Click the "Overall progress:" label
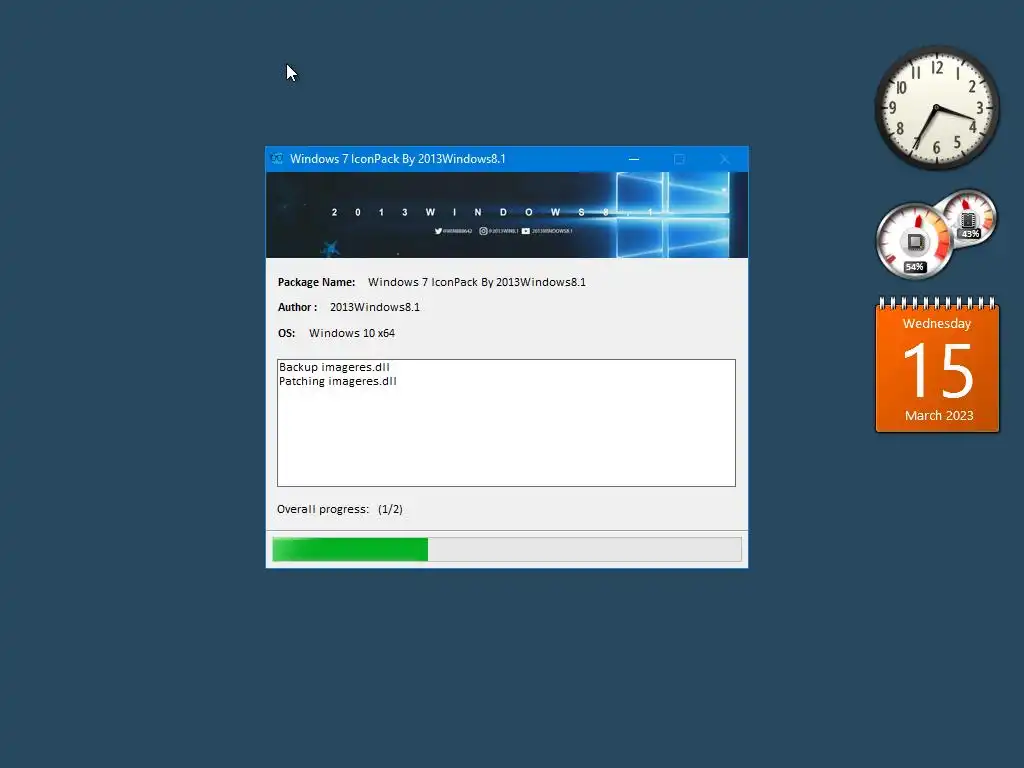Viewport: 1024px width, 768px height. click(323, 509)
